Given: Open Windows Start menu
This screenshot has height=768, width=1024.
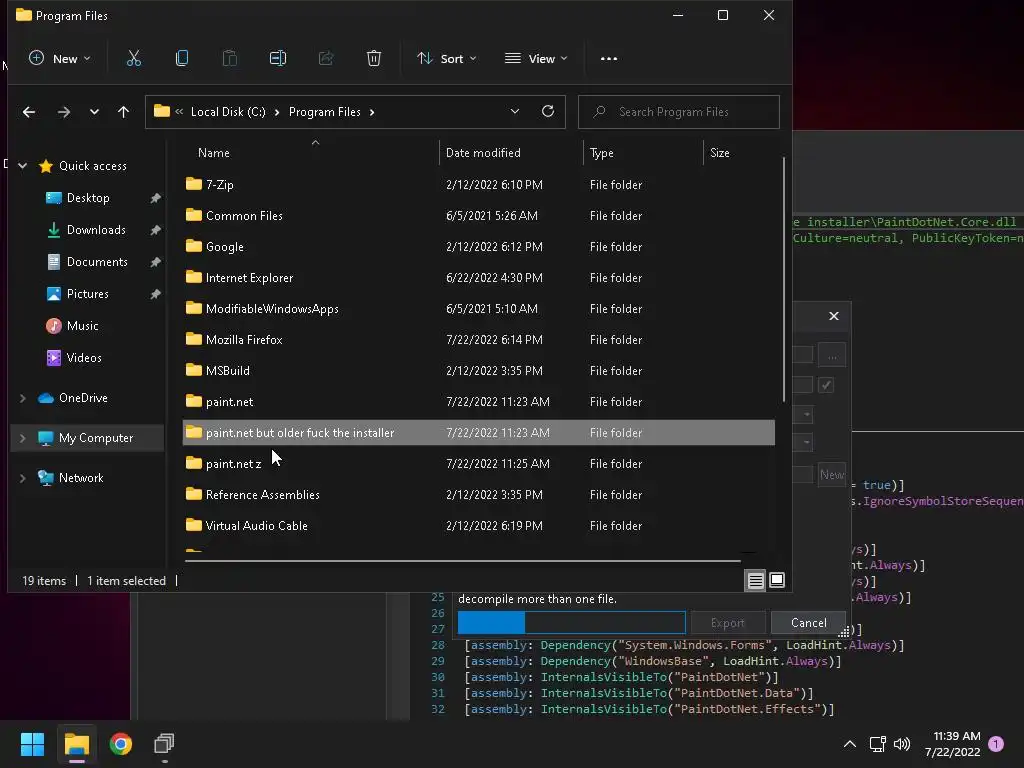Looking at the screenshot, I should (32, 744).
